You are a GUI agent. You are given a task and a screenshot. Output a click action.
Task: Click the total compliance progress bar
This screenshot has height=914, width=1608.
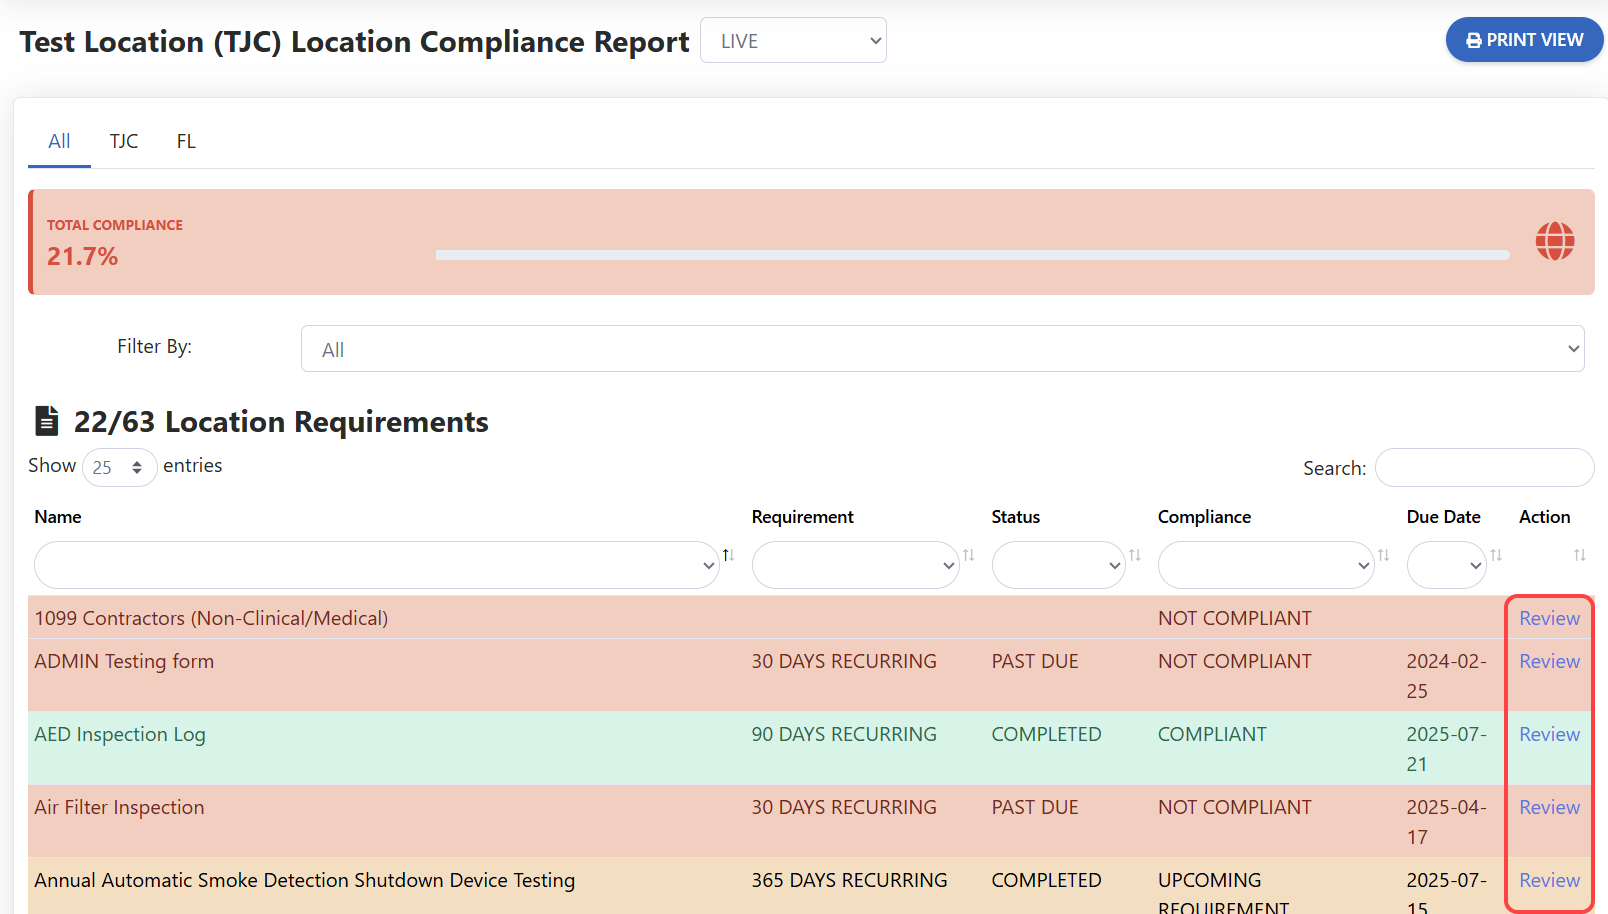pyautogui.click(x=972, y=255)
